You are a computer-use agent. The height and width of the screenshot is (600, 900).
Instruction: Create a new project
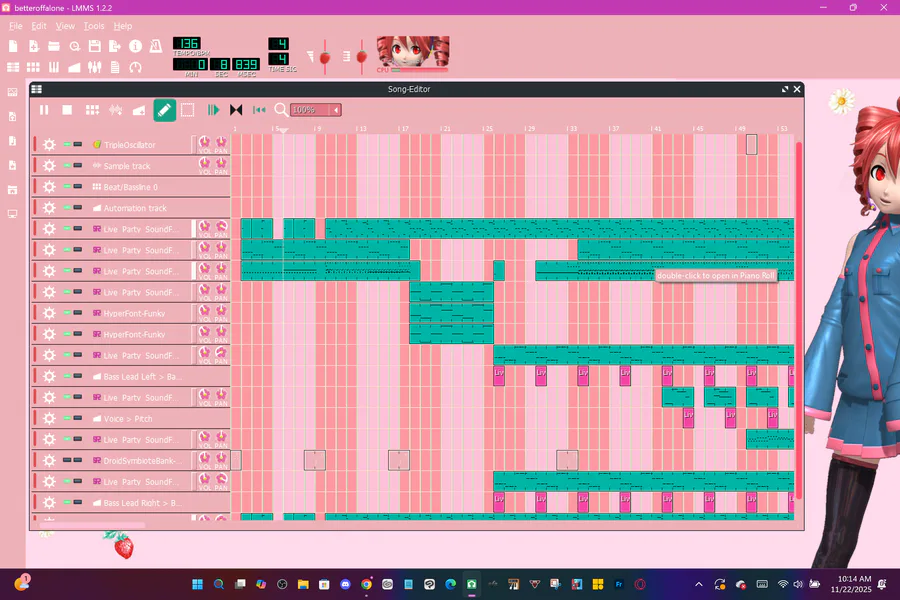13,47
